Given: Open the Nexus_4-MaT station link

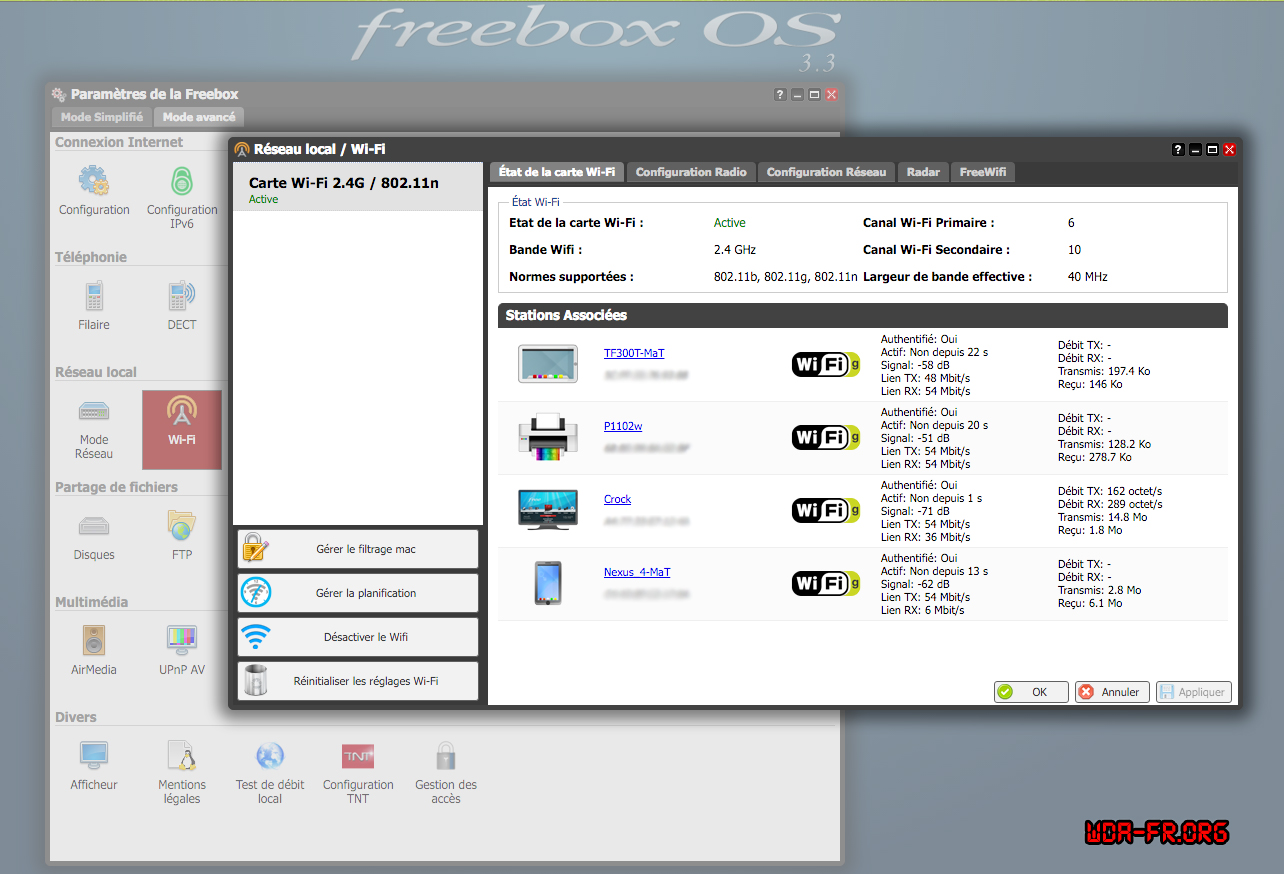Looking at the screenshot, I should coord(637,572).
